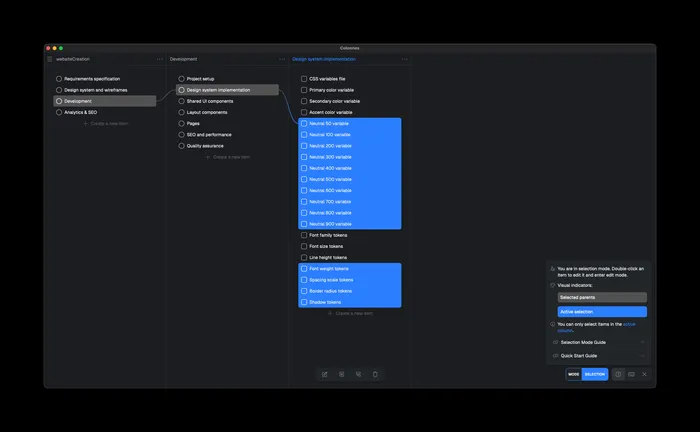This screenshot has height=432, width=700.
Task: Check the Neutral 50 variable checkbox
Action: coord(304,124)
